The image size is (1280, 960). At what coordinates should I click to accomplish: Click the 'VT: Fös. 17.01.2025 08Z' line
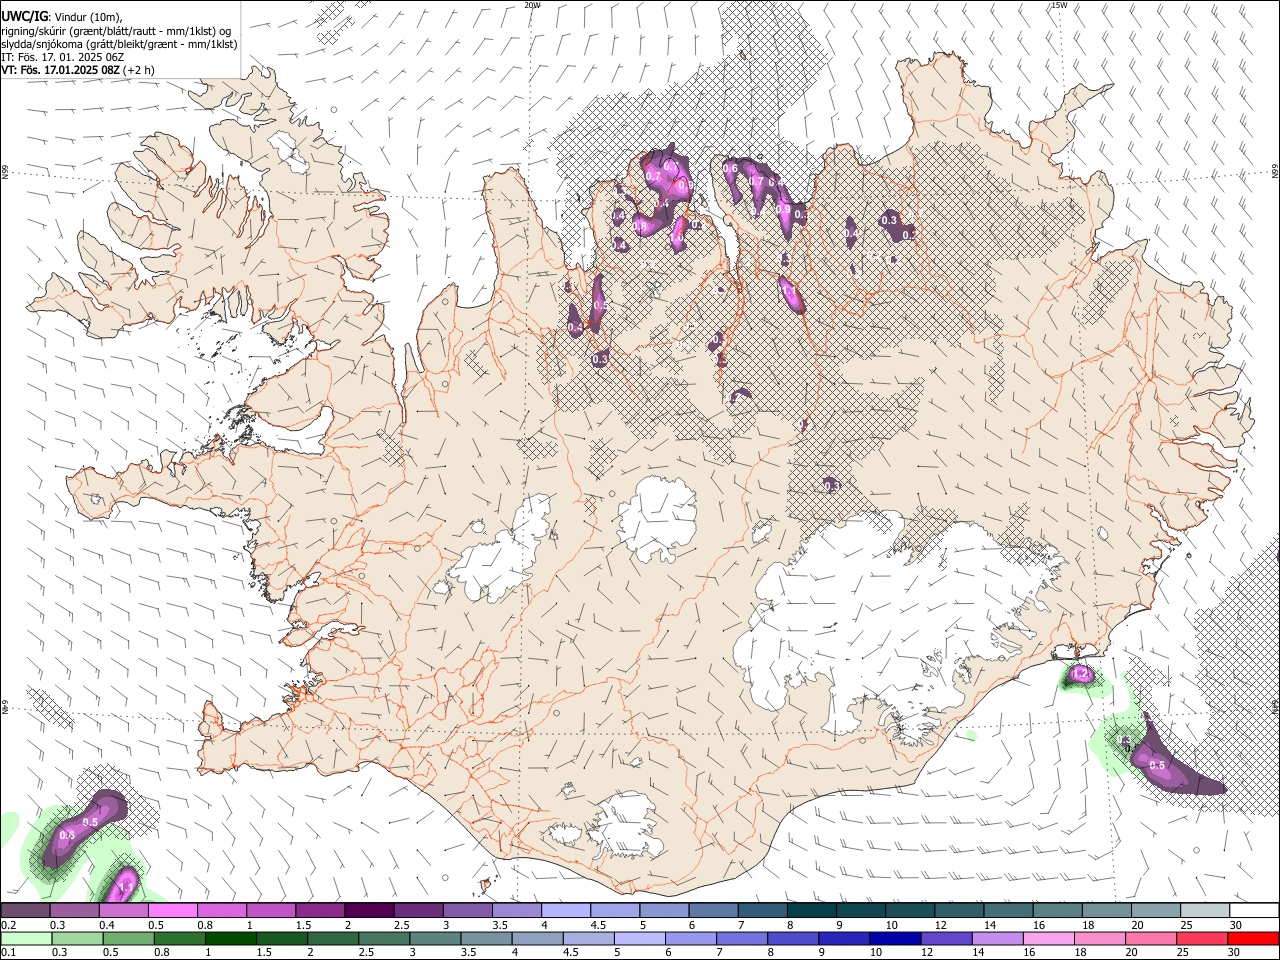(x=78, y=70)
